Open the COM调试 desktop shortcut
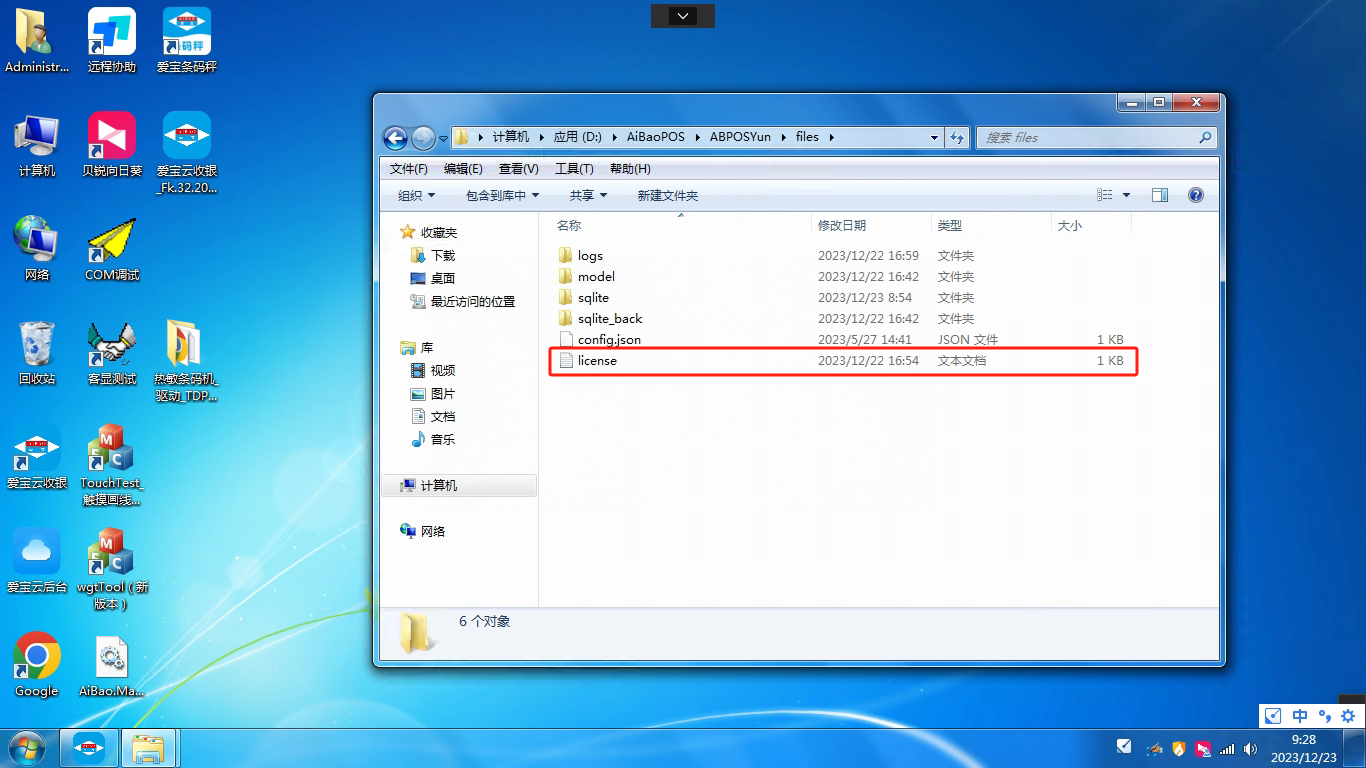The width and height of the screenshot is (1366, 768). (x=111, y=248)
